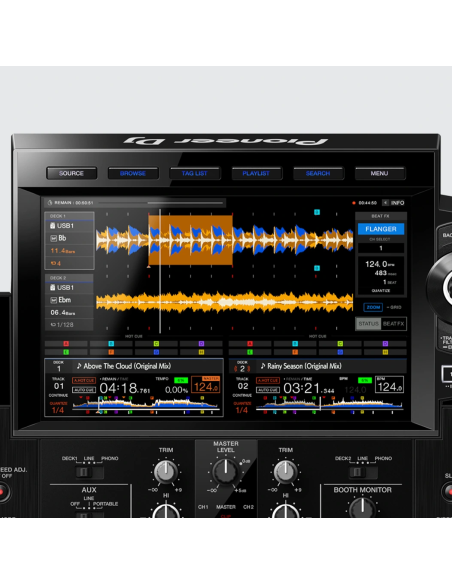Trigger Deck 1 hot cue G
The height and width of the screenshot is (584, 452).
(x=156, y=352)
